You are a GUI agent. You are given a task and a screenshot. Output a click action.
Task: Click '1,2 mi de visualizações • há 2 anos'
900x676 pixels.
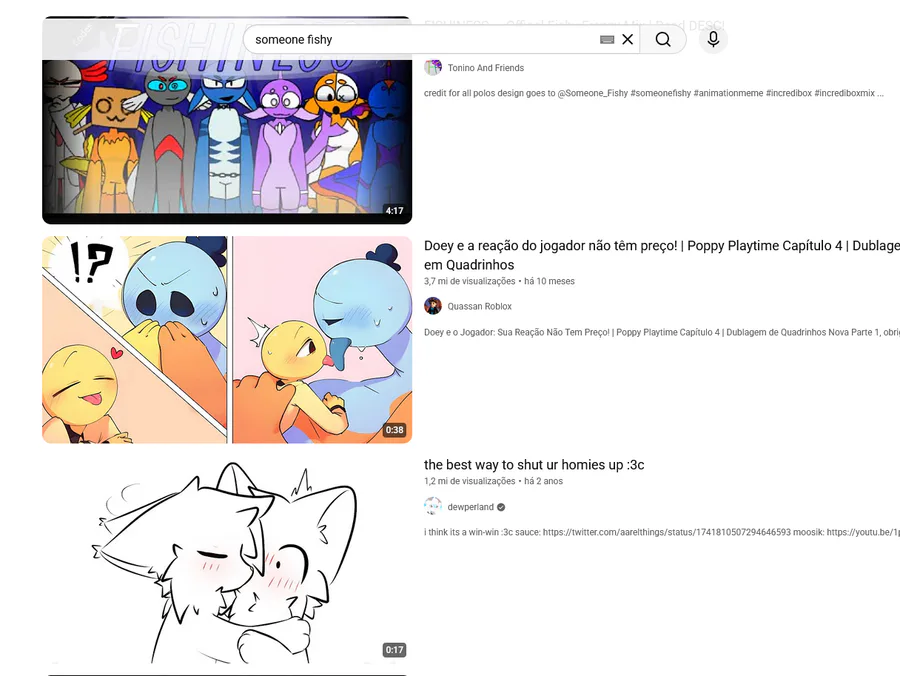(x=493, y=481)
